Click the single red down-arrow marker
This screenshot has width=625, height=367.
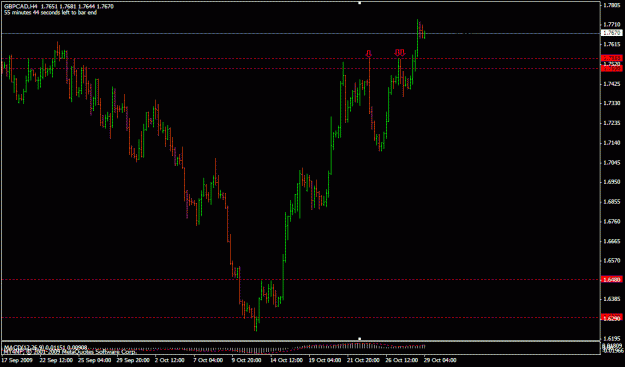coord(369,53)
